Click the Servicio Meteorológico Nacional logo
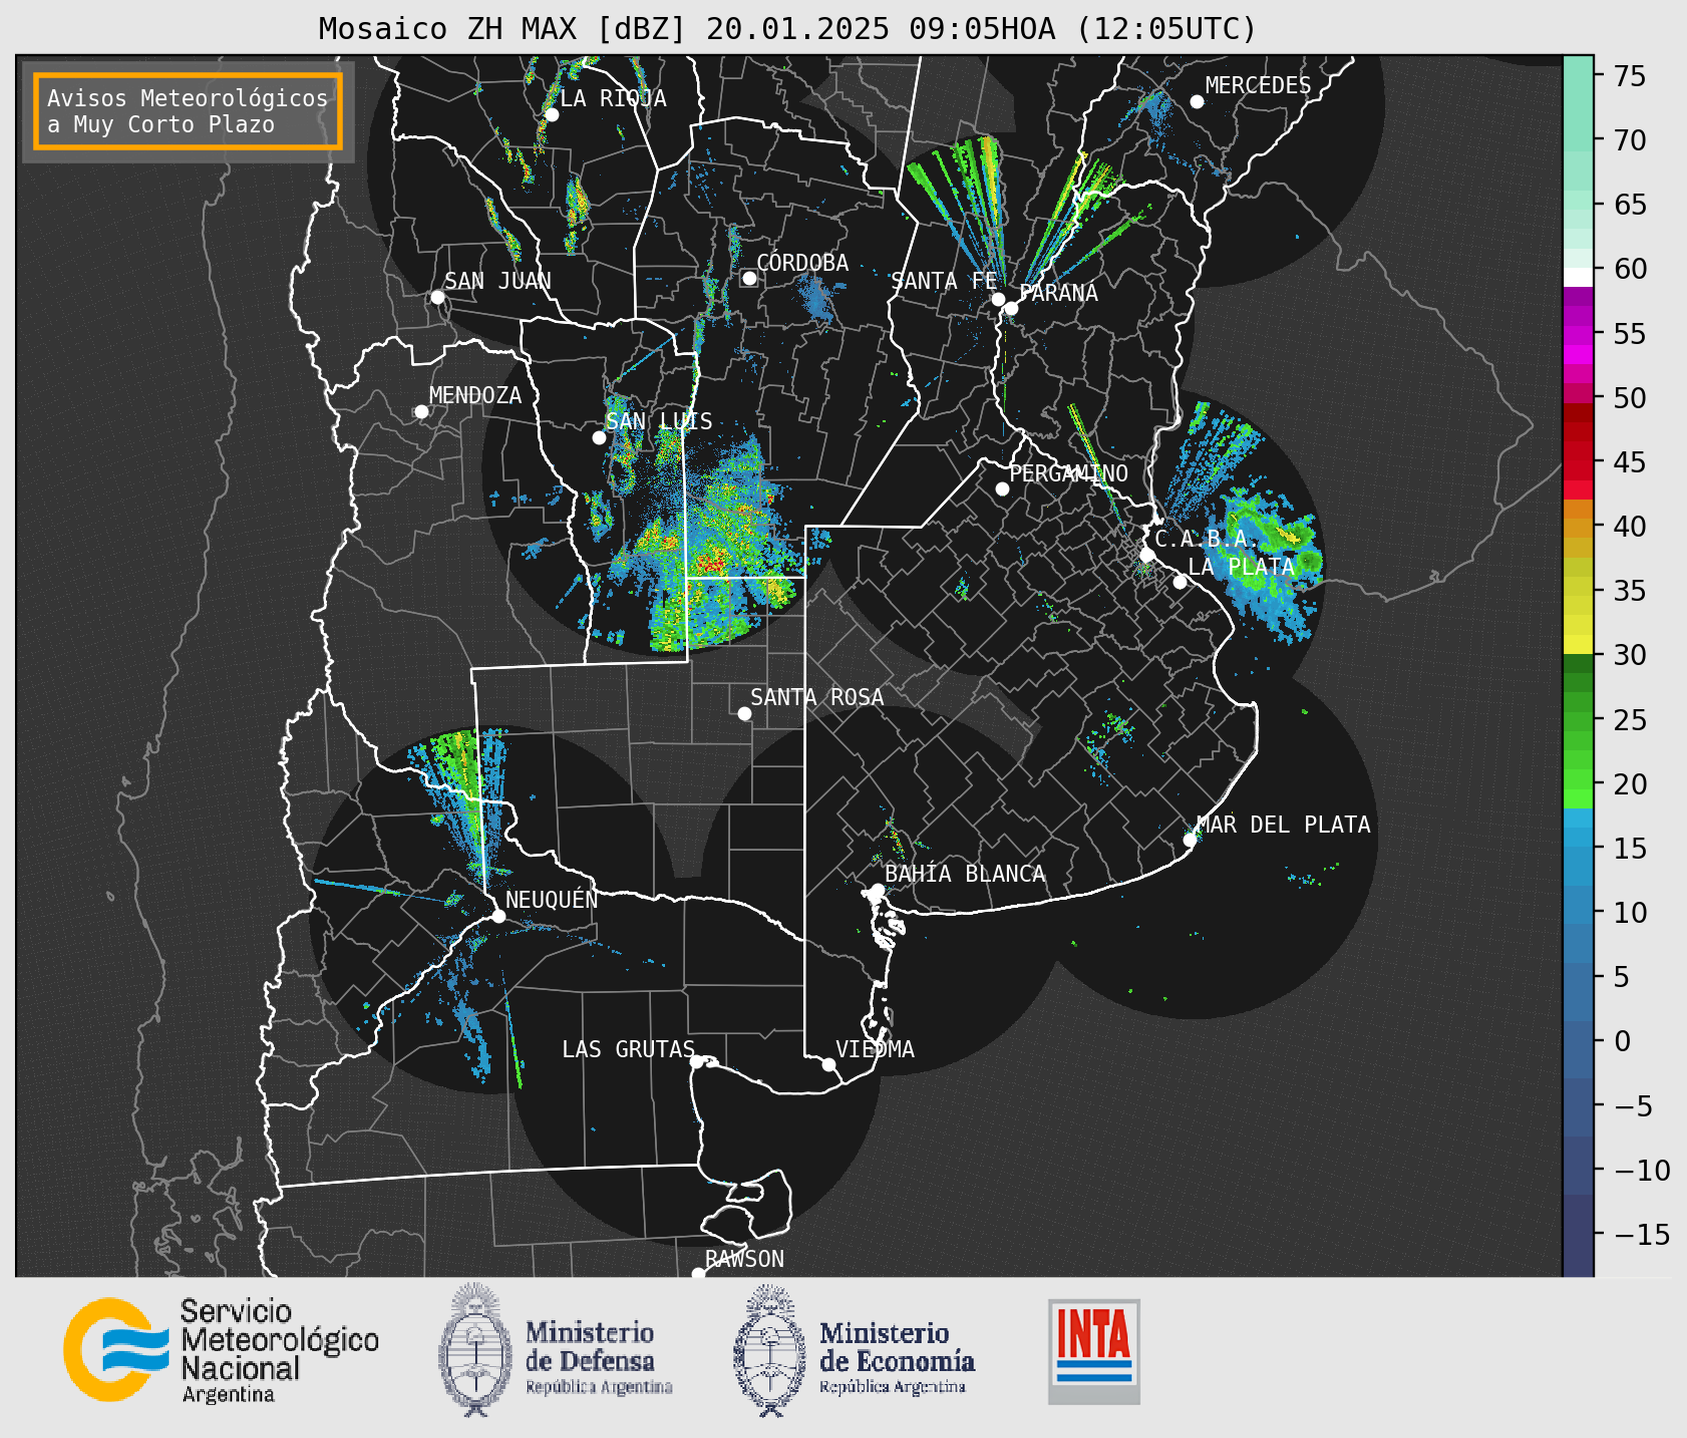The image size is (1687, 1438). coord(221,1350)
